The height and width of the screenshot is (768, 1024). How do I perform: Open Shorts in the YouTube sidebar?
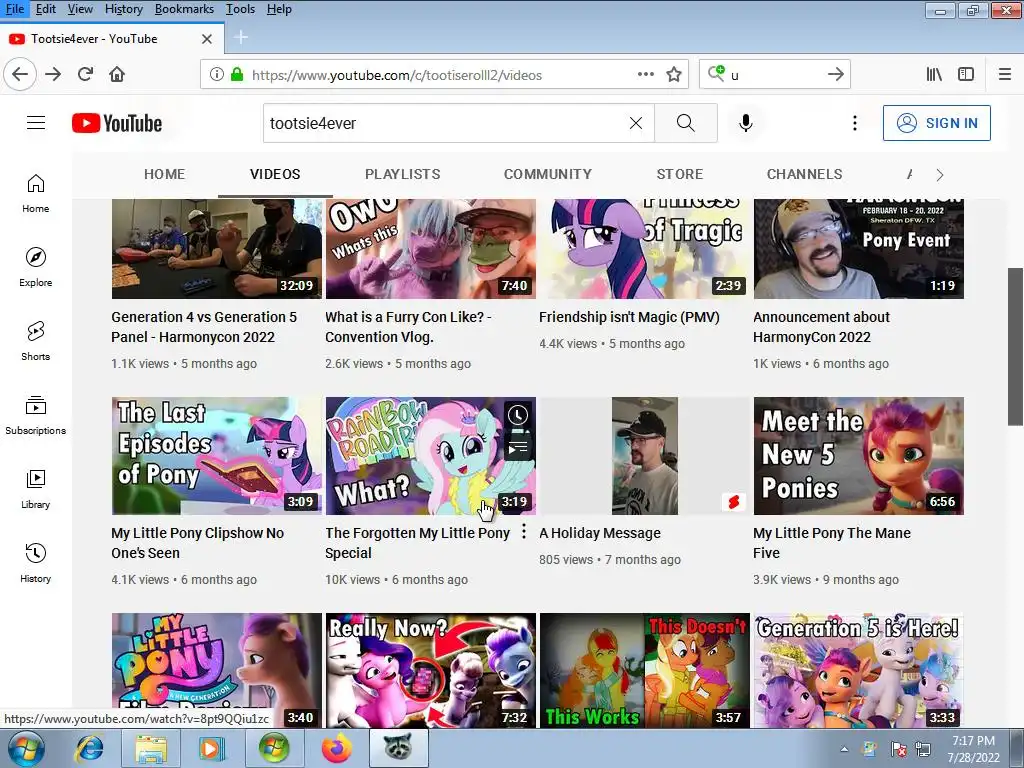36,341
